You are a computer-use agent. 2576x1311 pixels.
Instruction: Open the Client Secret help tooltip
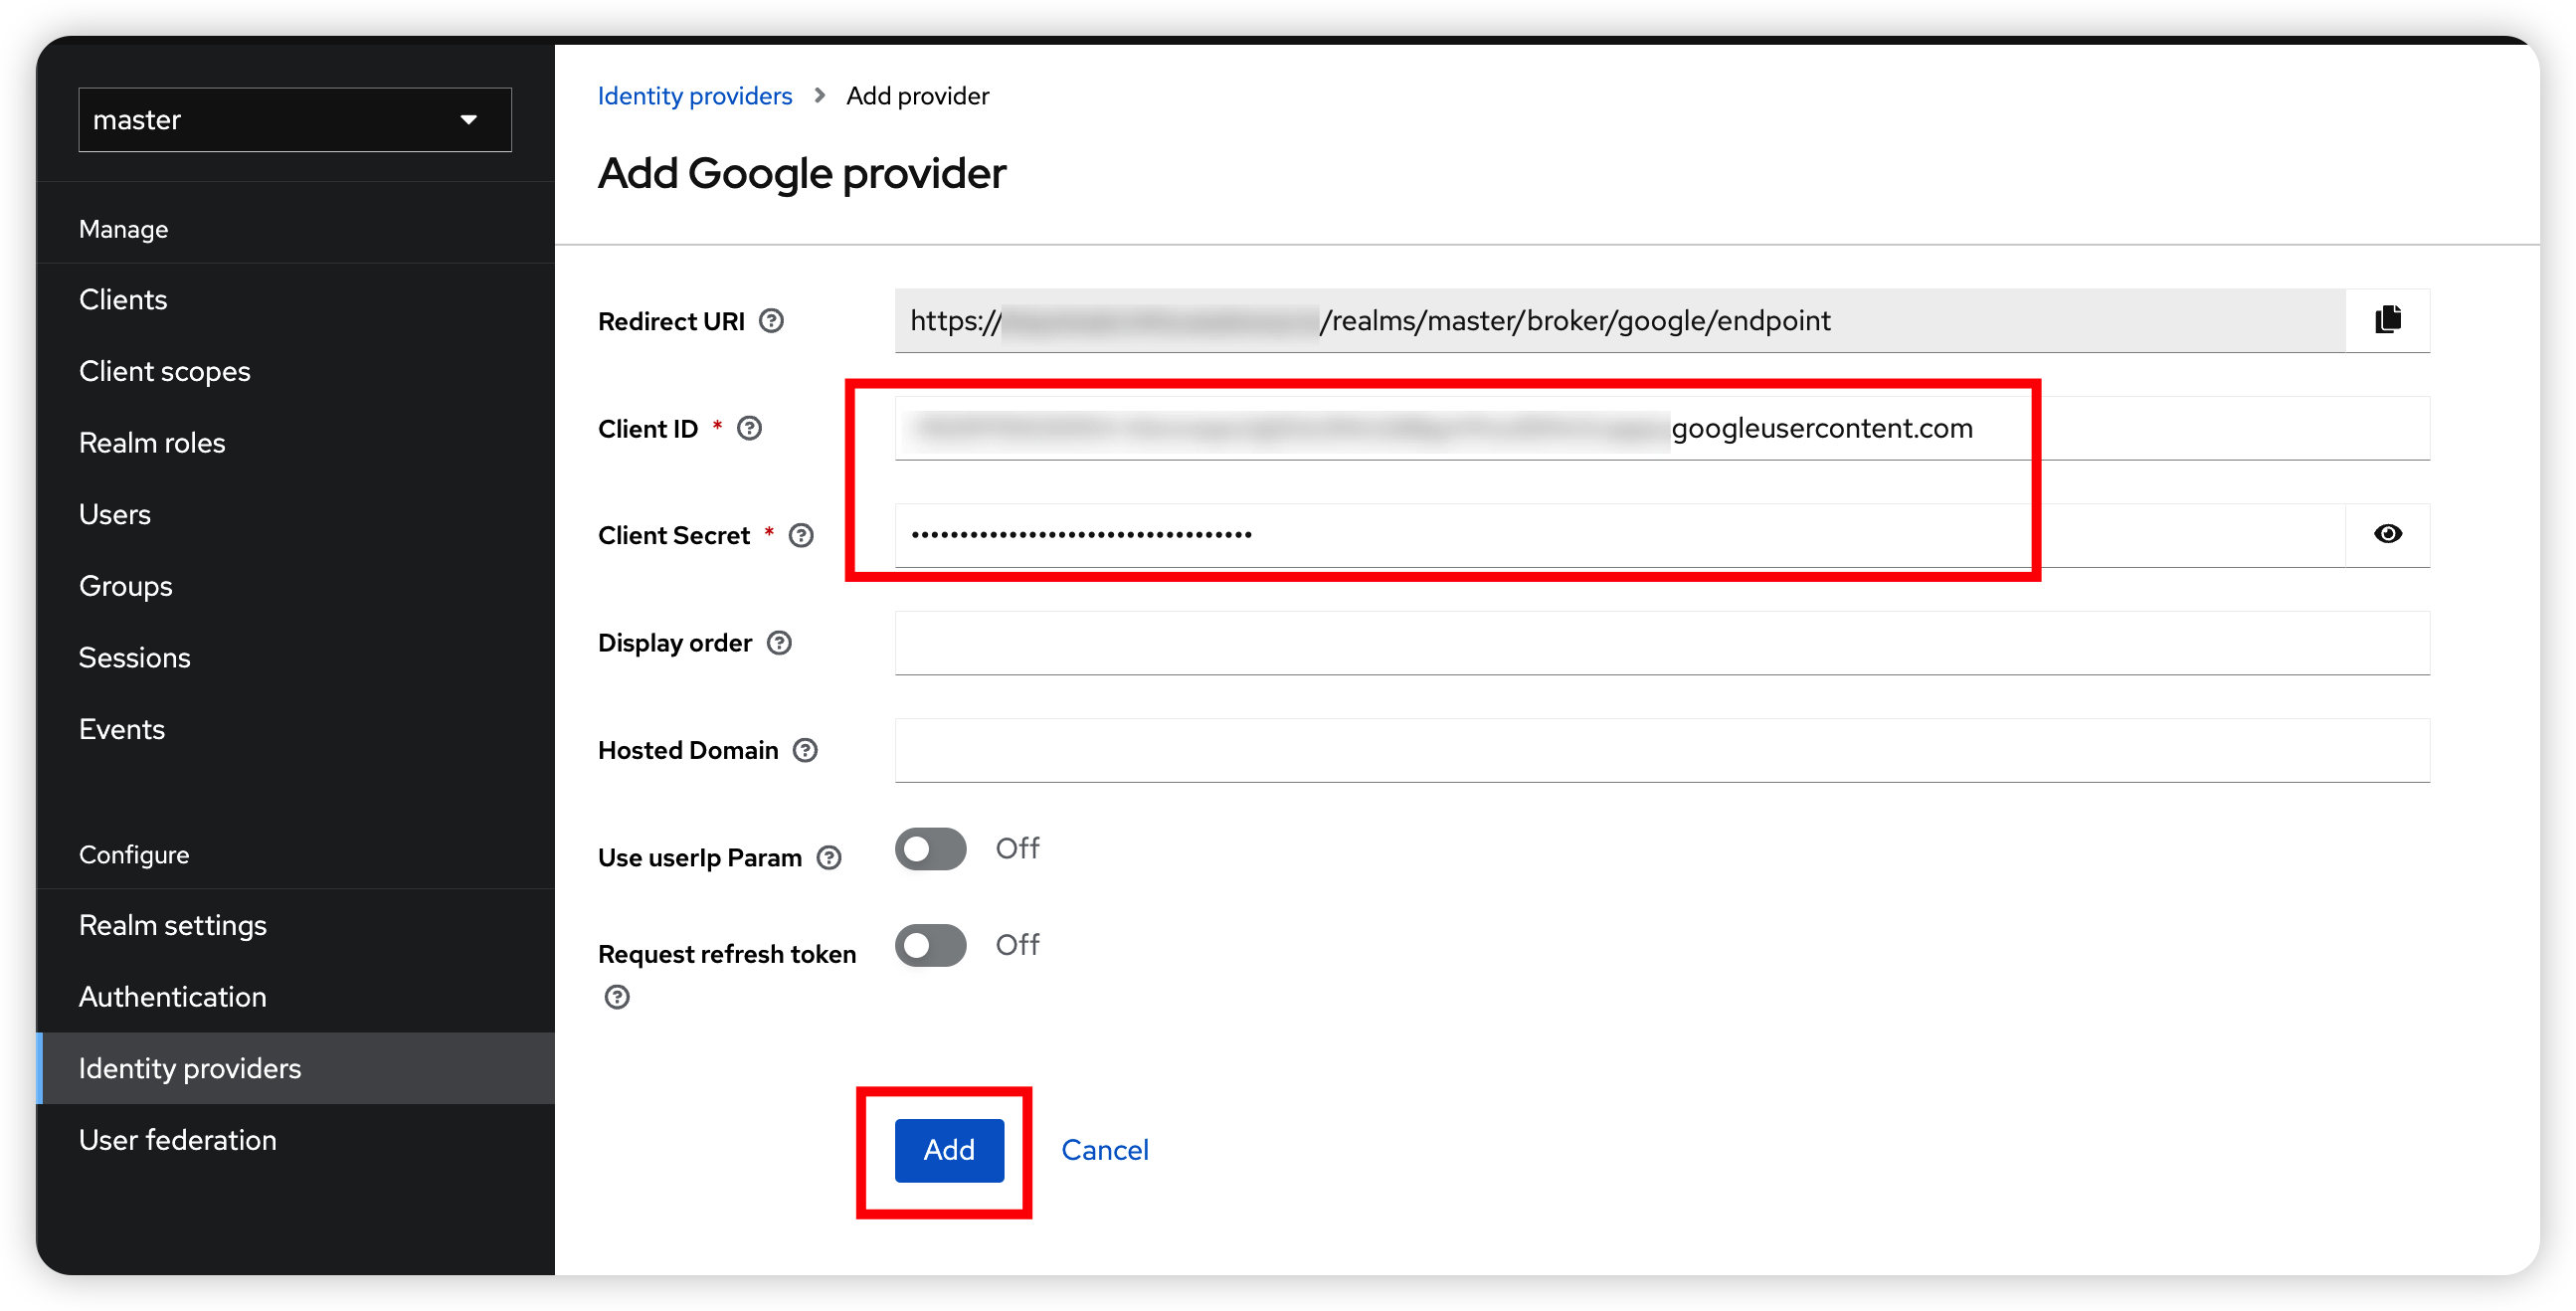click(x=801, y=535)
